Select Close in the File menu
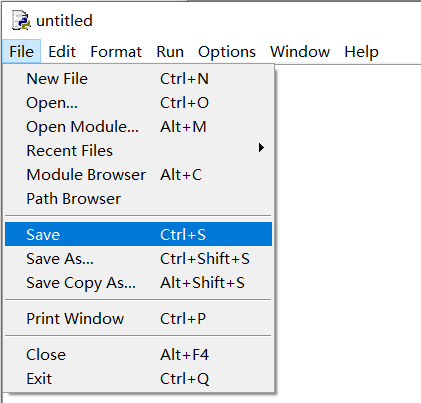This screenshot has height=403, width=421. [x=138, y=355]
